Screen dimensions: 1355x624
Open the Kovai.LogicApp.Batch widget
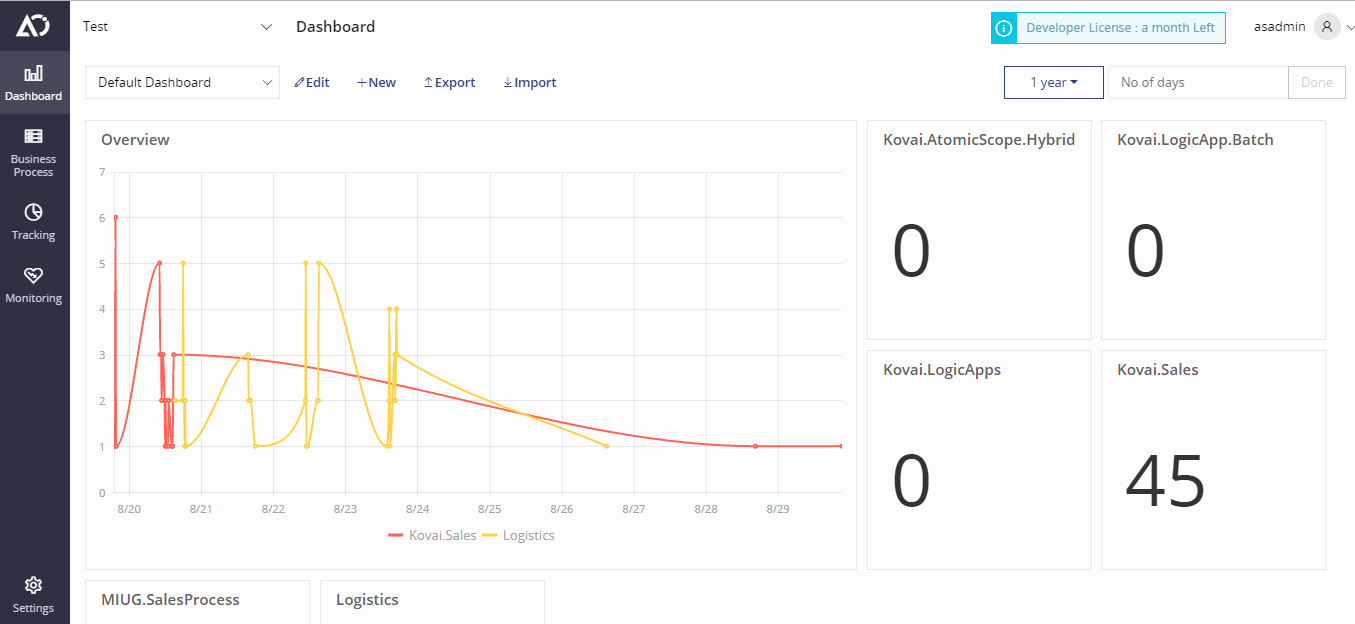1213,230
